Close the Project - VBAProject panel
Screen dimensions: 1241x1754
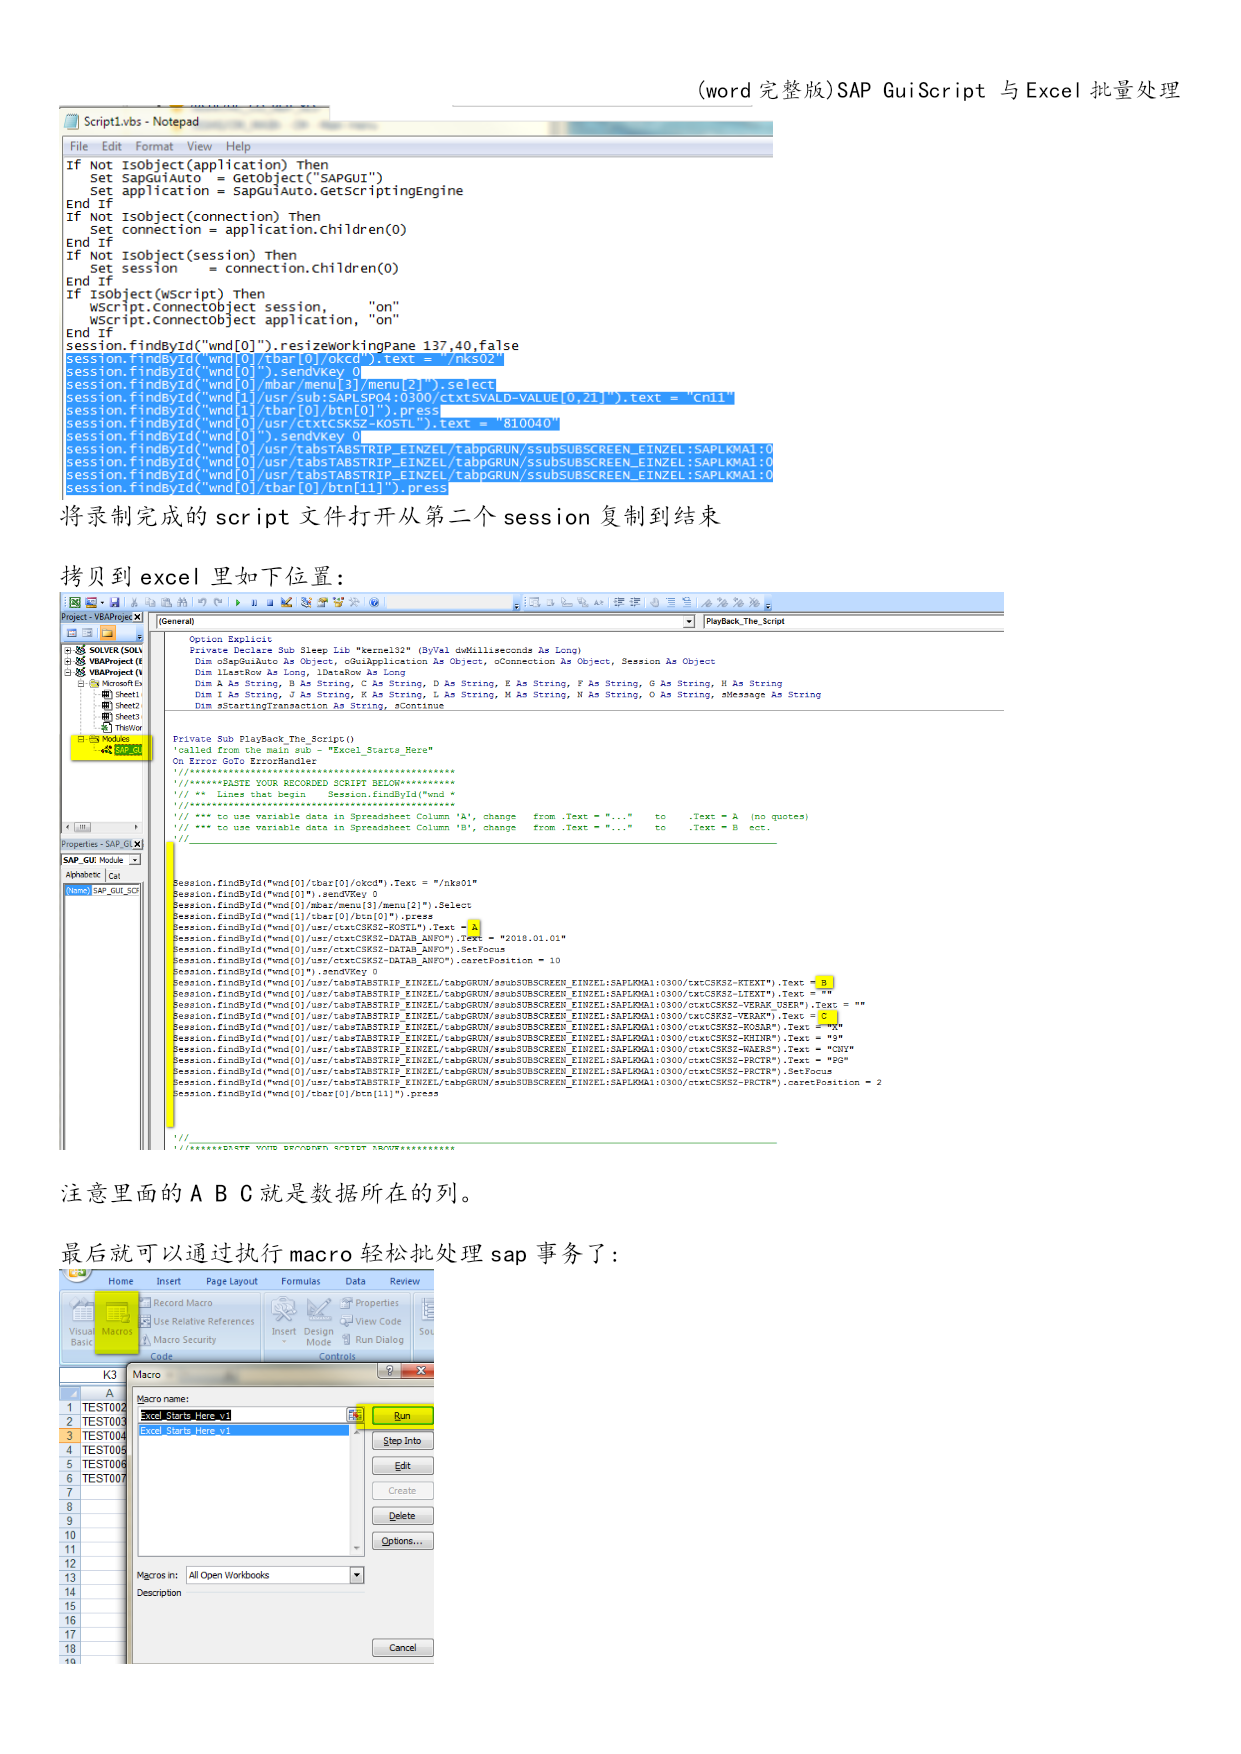(x=138, y=617)
